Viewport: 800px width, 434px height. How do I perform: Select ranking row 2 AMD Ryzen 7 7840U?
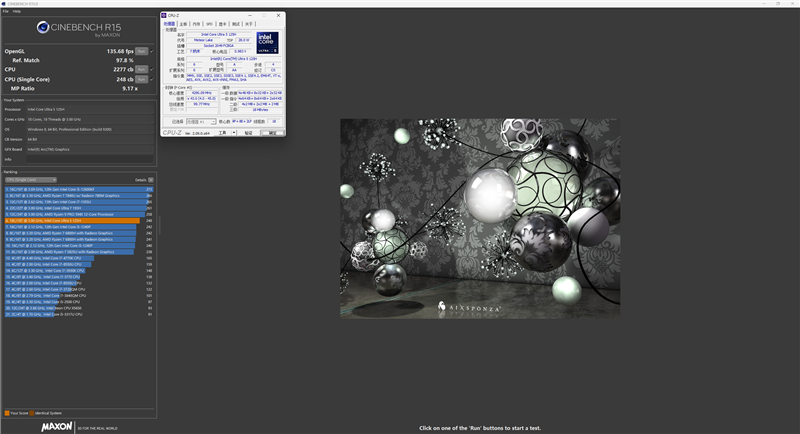[79, 195]
